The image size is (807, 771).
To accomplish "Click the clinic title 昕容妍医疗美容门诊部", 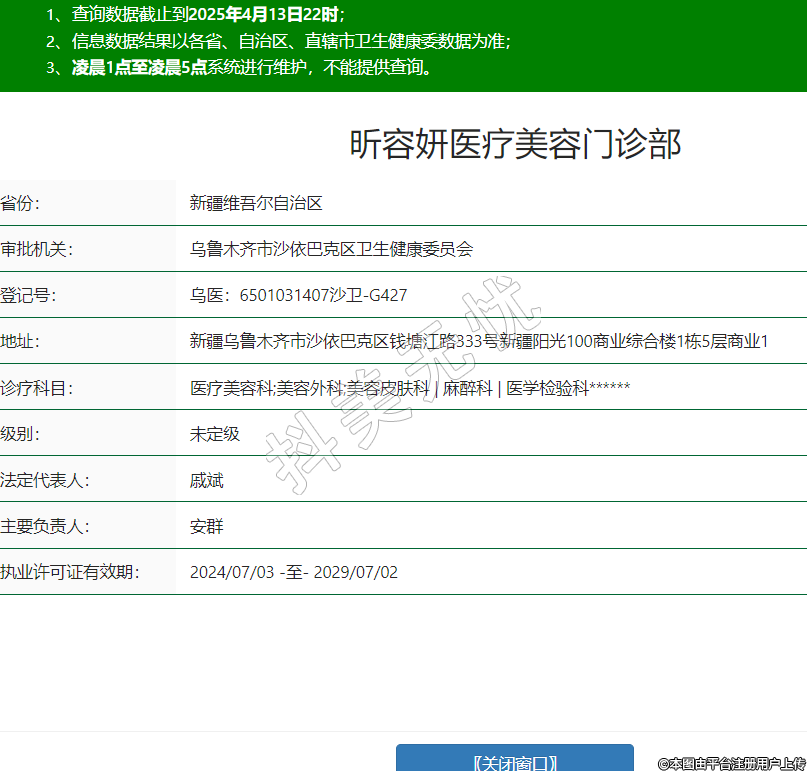I will [515, 145].
